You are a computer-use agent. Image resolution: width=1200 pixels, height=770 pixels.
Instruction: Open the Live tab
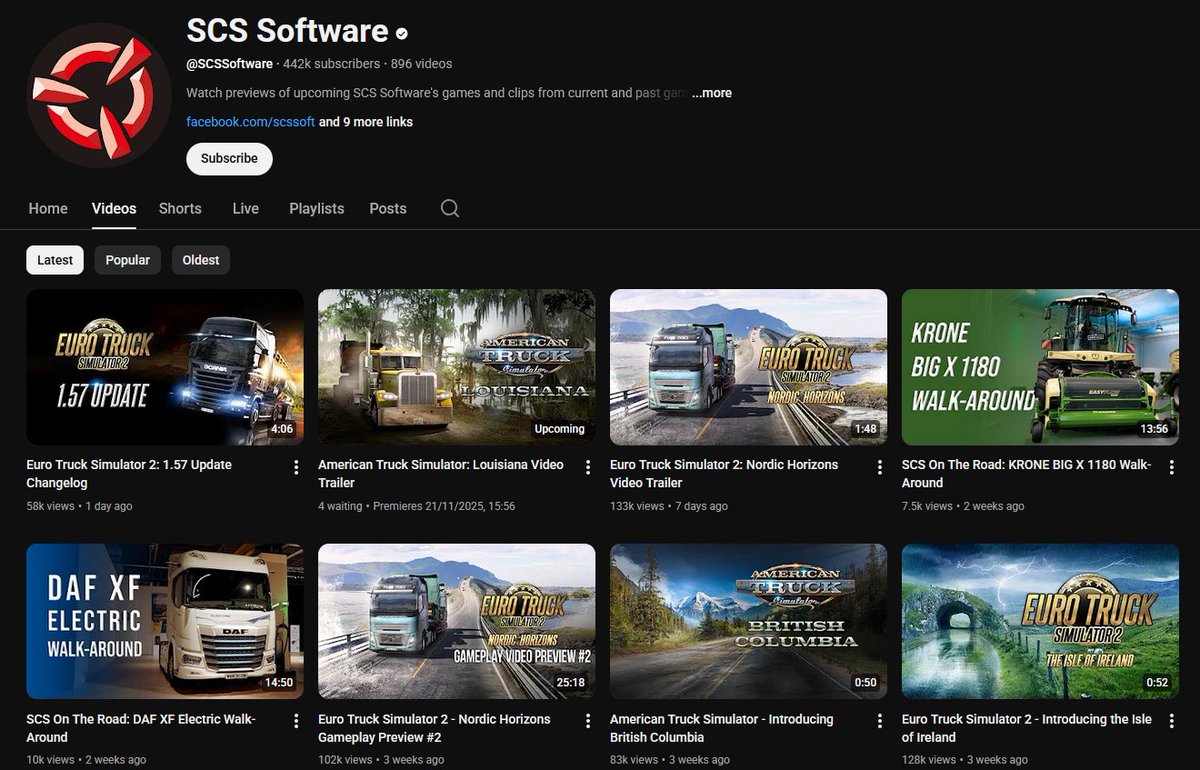(245, 208)
